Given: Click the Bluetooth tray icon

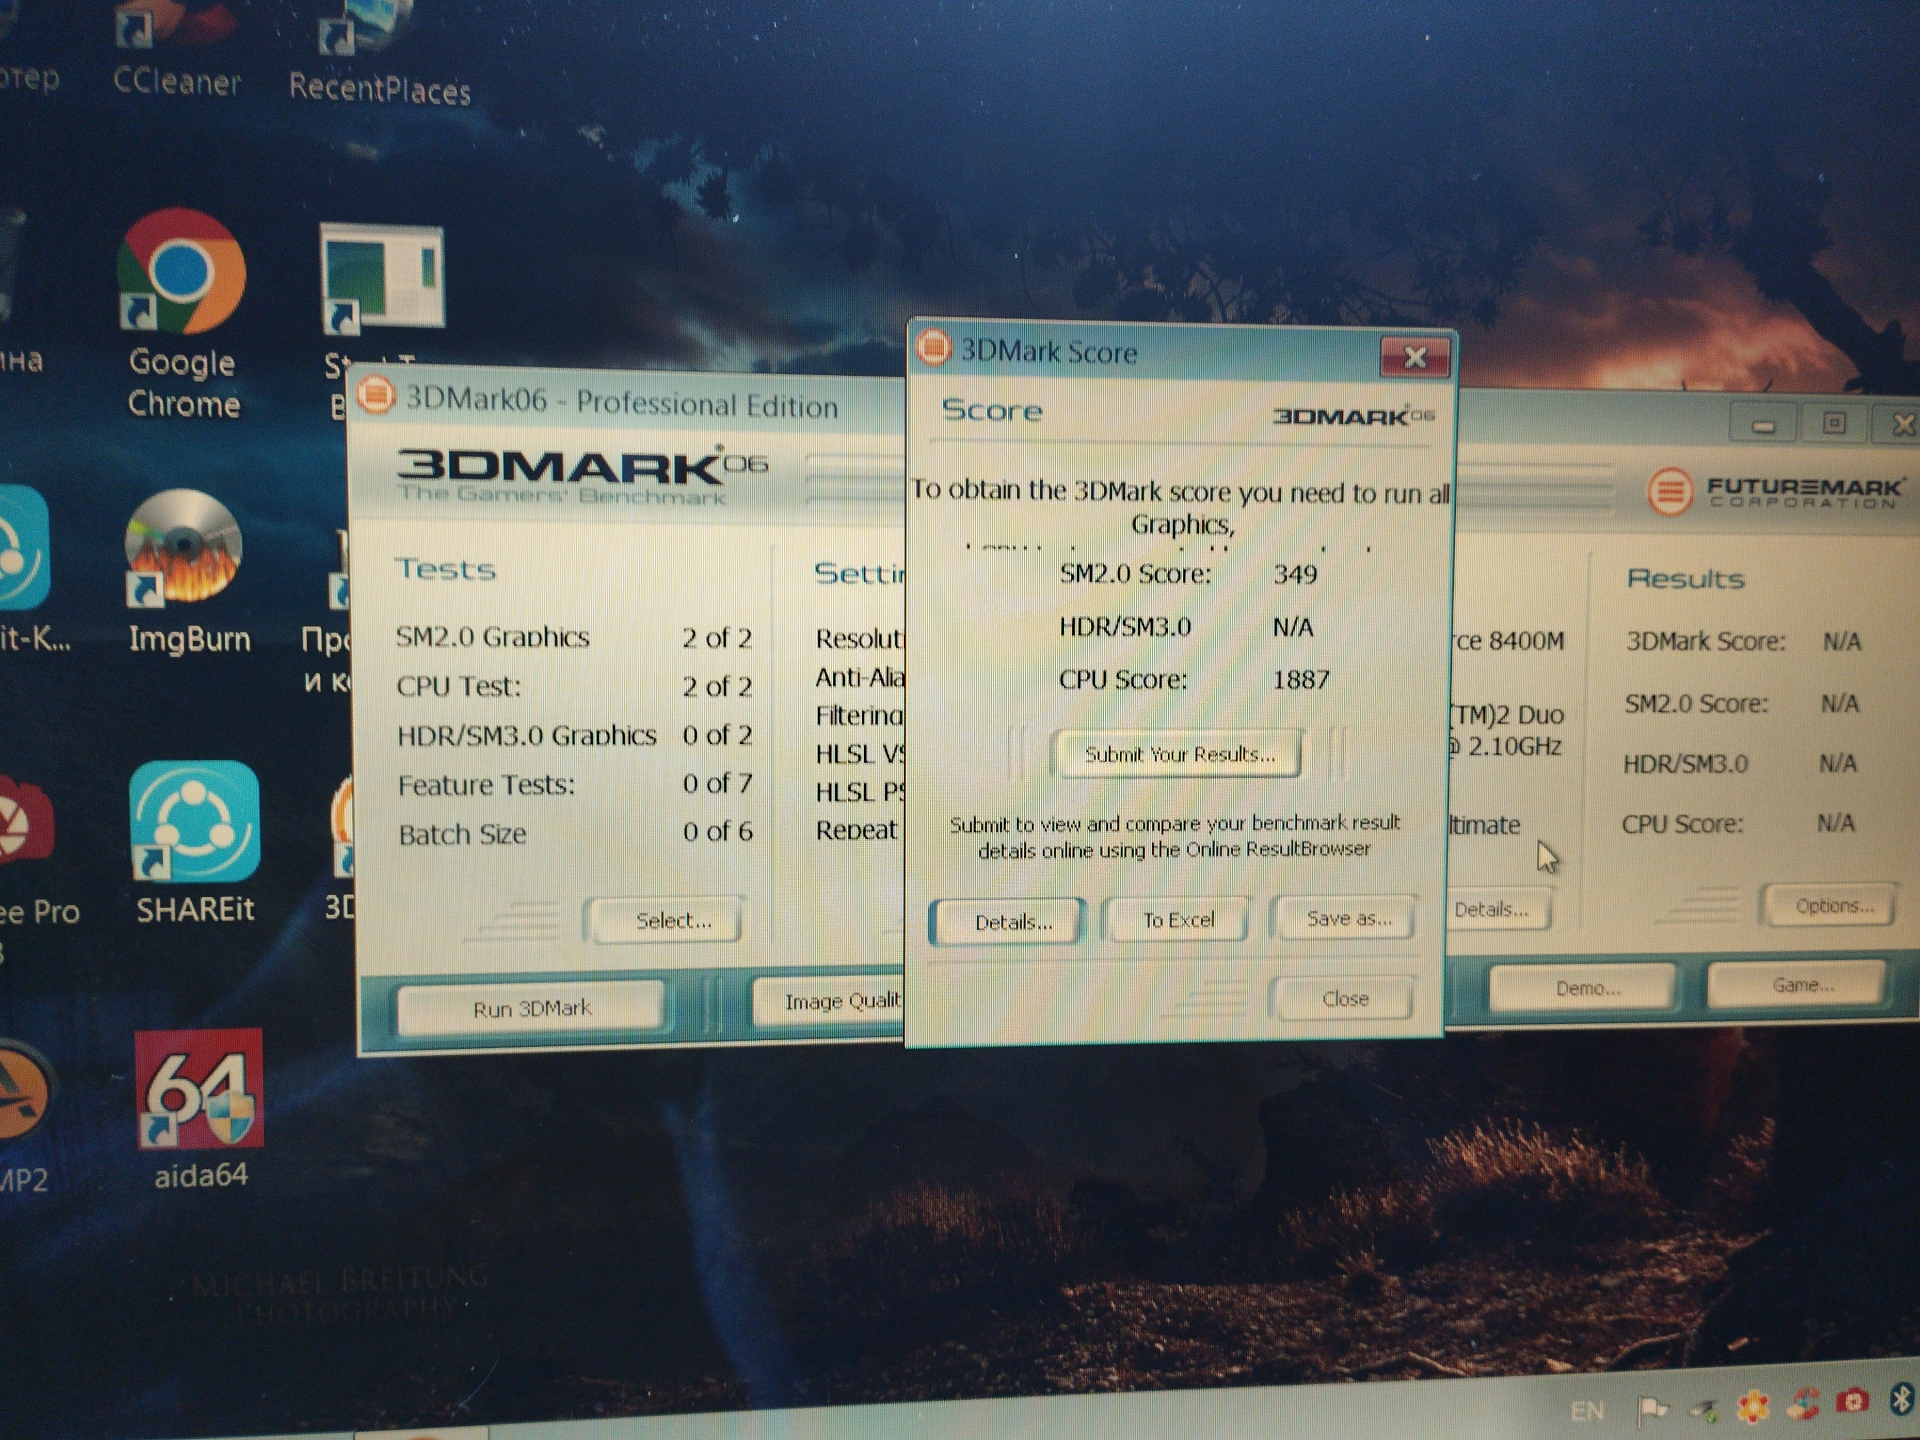Looking at the screenshot, I should click(1900, 1398).
